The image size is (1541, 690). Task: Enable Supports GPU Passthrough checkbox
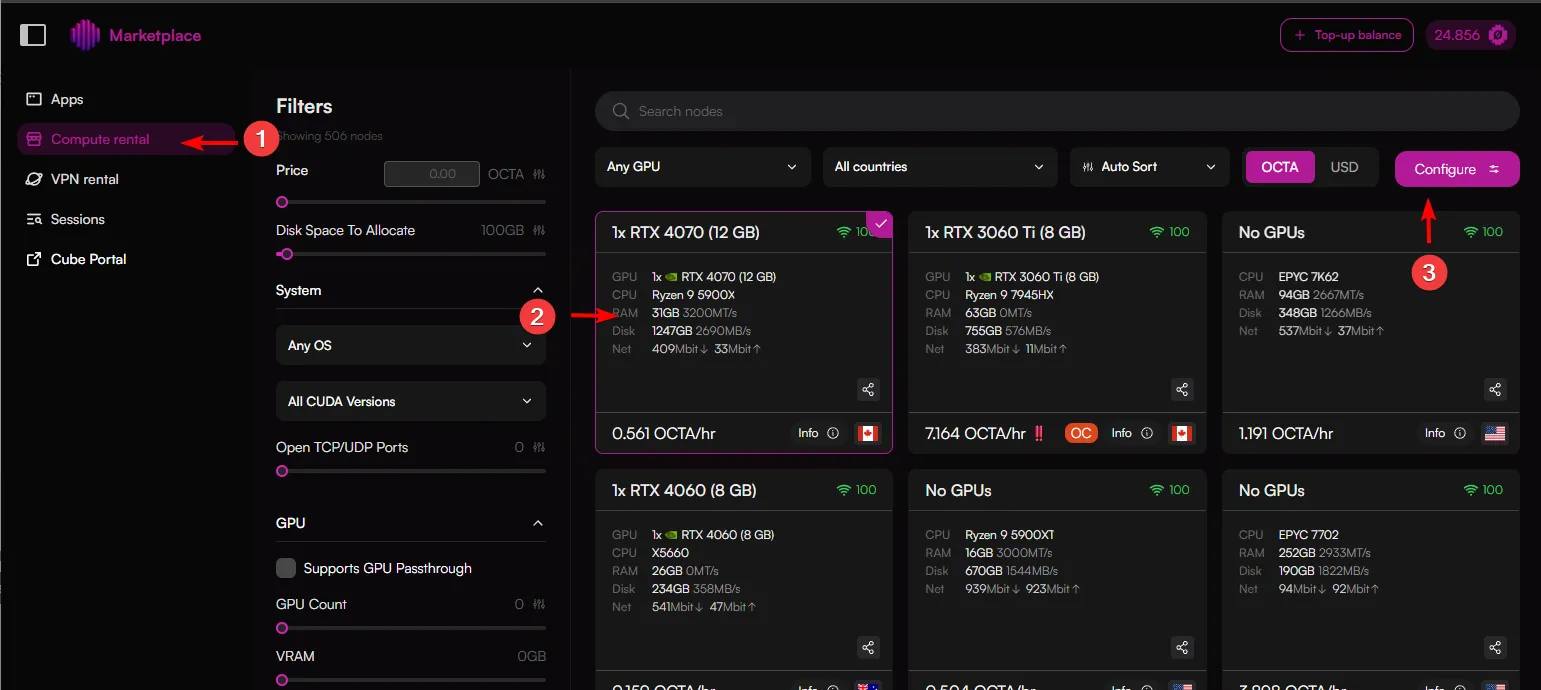[x=286, y=568]
